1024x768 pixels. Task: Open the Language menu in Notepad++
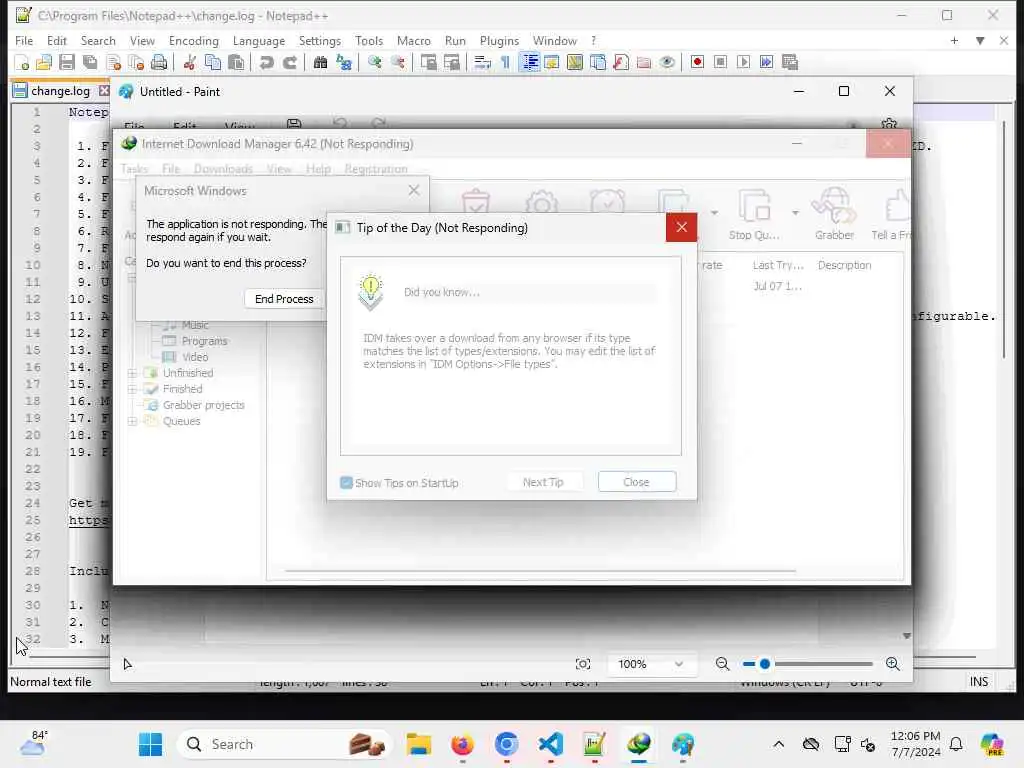point(259,40)
